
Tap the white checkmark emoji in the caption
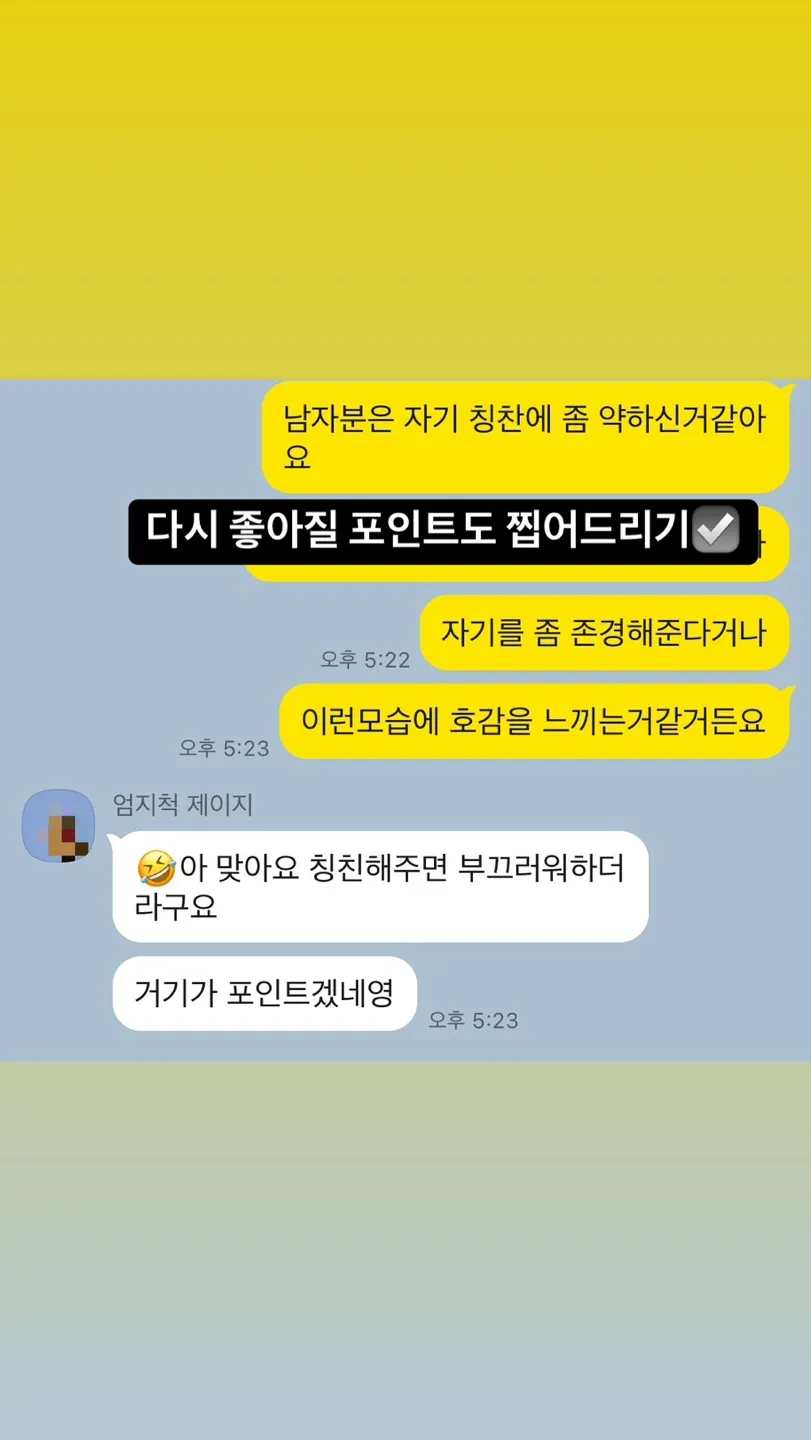[715, 530]
